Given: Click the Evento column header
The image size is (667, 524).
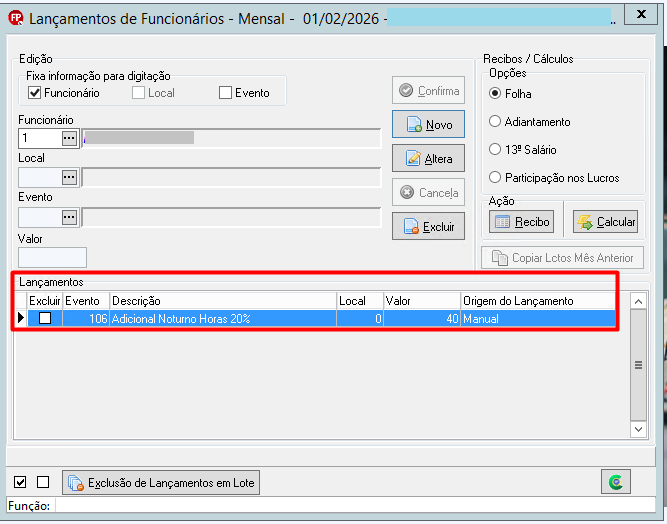Looking at the screenshot, I should click(x=86, y=301).
